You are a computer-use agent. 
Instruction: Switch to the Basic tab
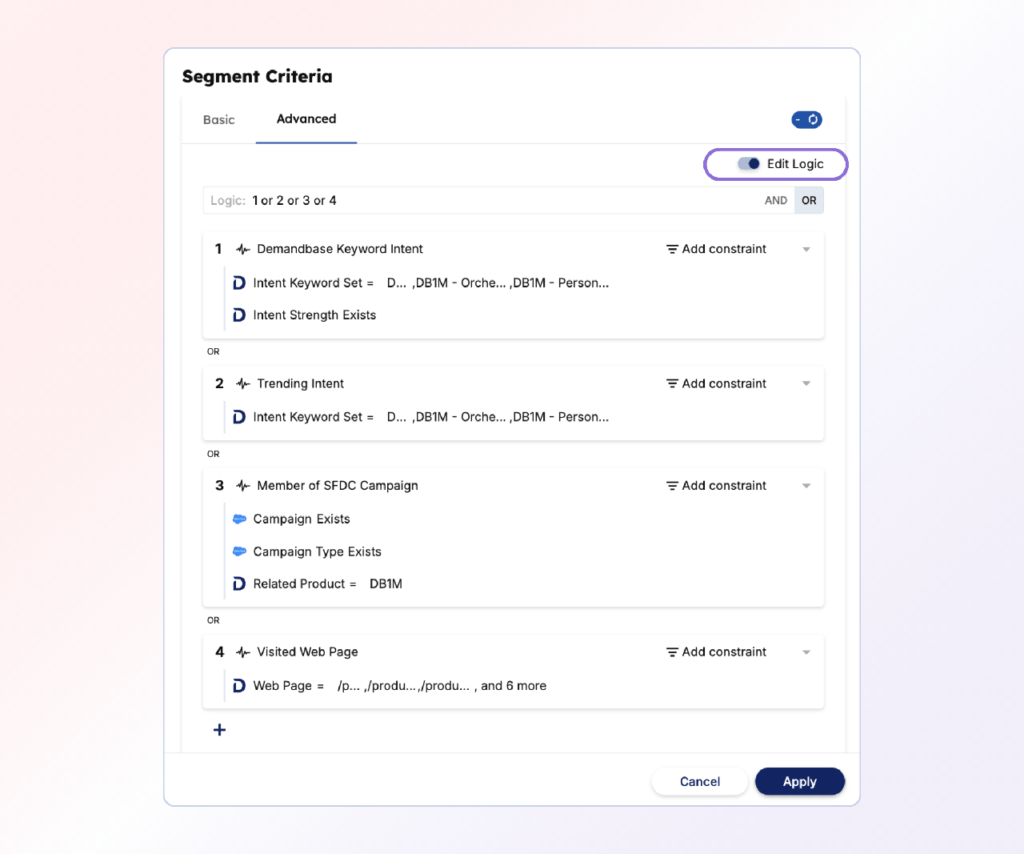point(219,120)
